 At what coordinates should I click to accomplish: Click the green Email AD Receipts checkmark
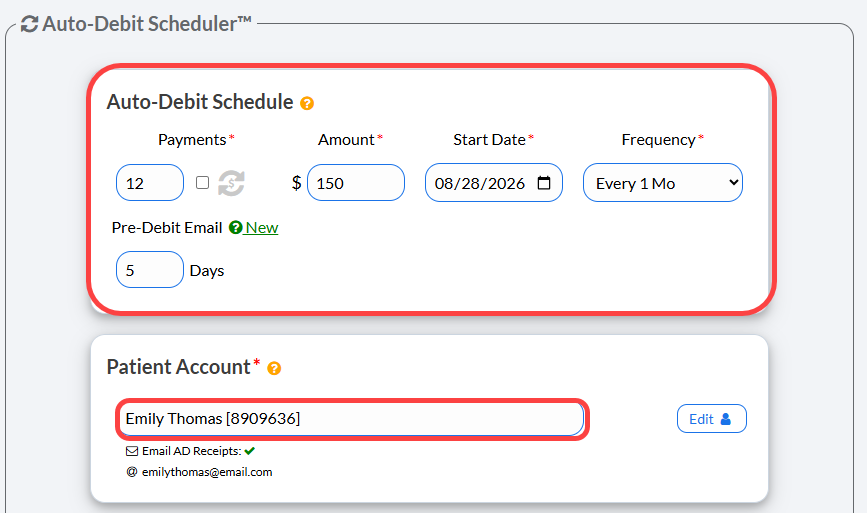[x=250, y=451]
